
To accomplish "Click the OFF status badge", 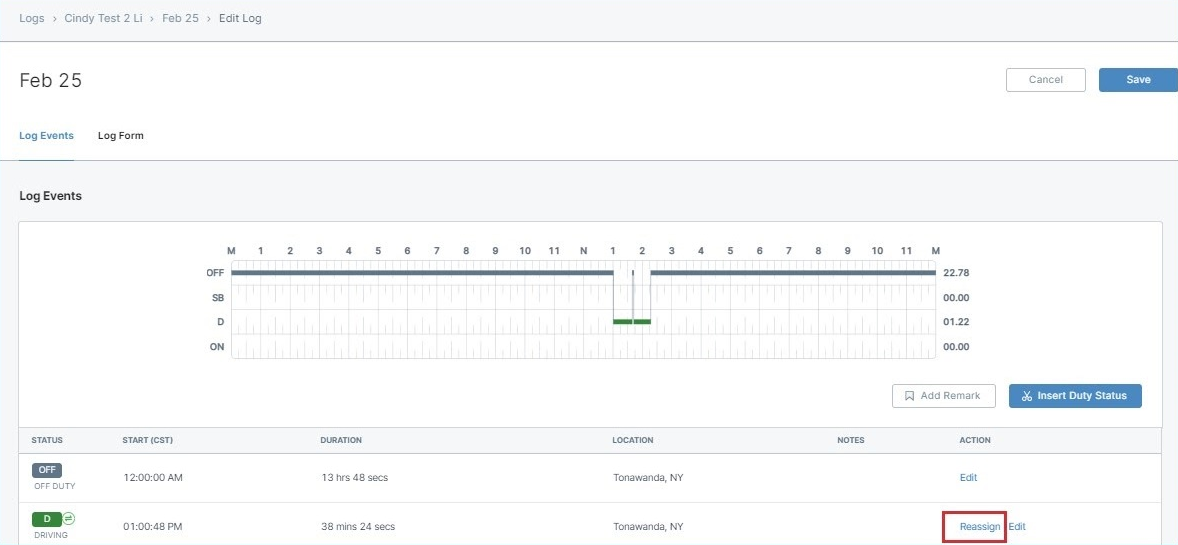I will point(47,470).
